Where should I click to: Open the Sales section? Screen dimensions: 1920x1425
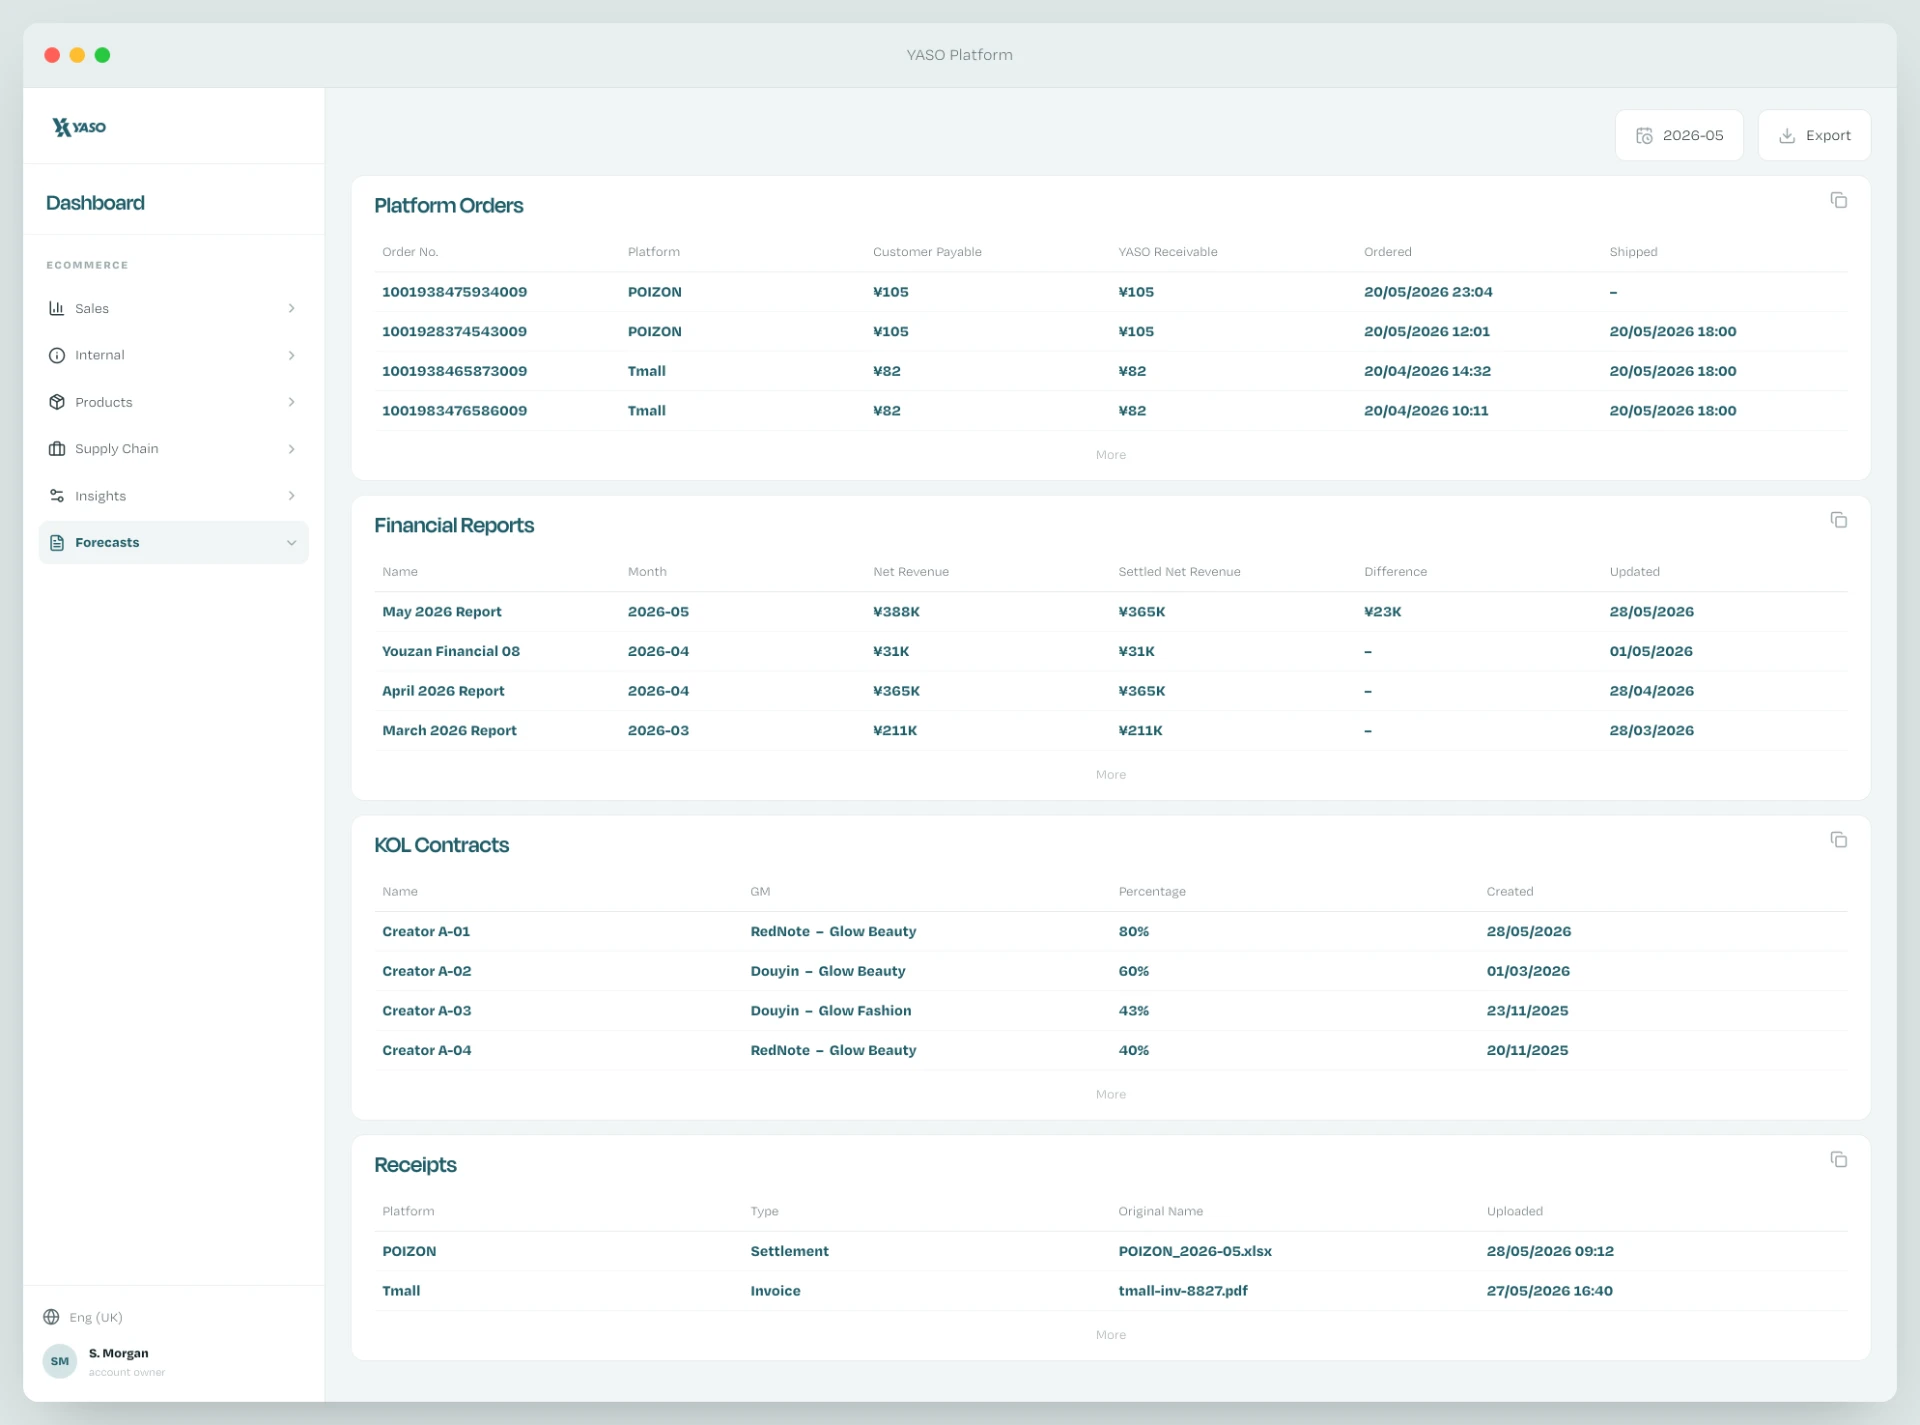[173, 308]
